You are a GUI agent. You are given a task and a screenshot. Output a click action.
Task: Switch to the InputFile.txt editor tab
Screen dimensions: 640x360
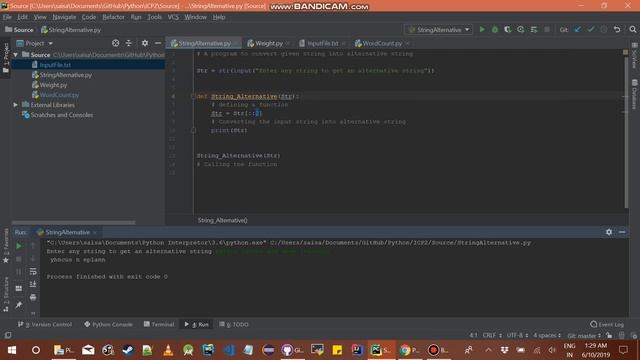322,43
